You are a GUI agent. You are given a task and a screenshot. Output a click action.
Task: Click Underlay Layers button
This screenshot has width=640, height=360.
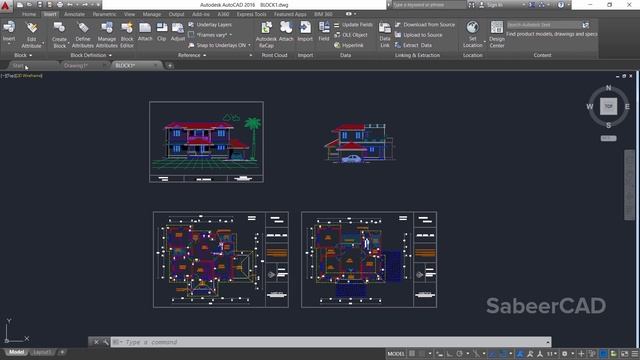[x=210, y=25]
